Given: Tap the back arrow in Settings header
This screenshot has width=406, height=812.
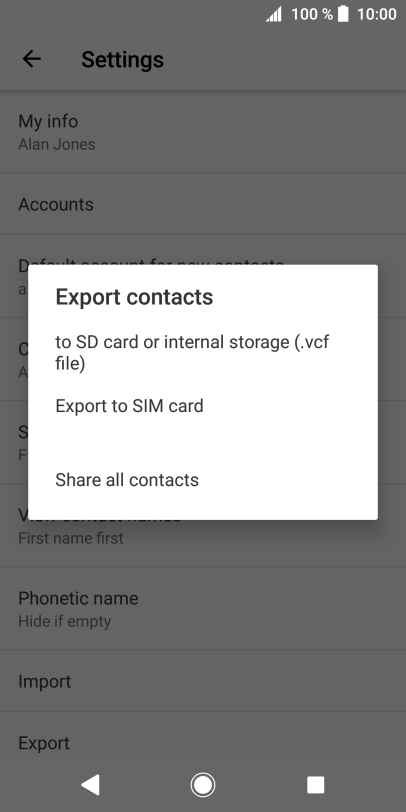Looking at the screenshot, I should (32, 59).
